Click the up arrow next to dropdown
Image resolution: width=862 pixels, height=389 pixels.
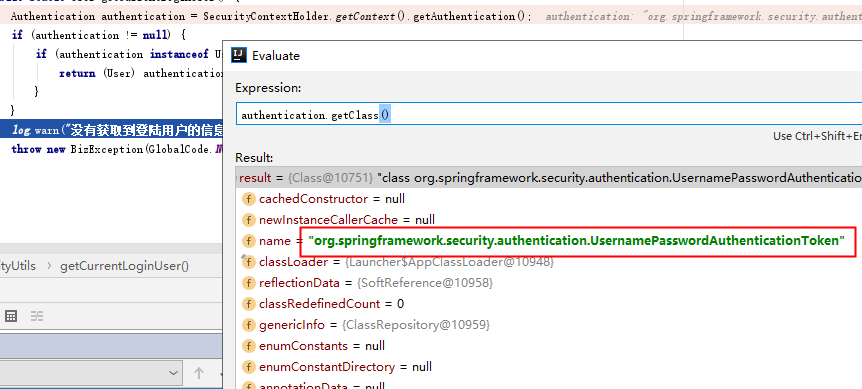pos(198,373)
